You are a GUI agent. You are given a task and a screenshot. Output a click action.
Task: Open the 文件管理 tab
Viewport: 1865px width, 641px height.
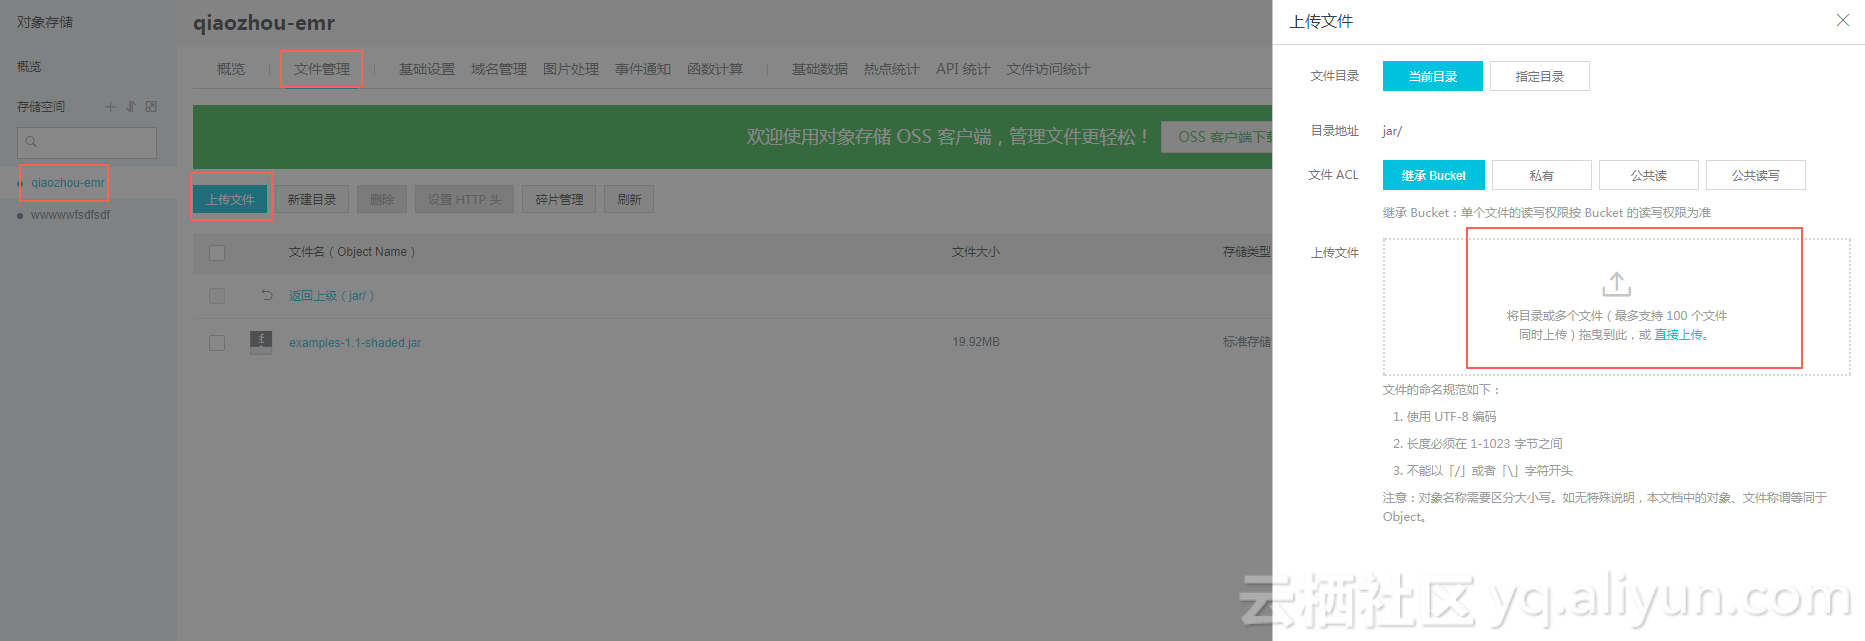(x=322, y=69)
